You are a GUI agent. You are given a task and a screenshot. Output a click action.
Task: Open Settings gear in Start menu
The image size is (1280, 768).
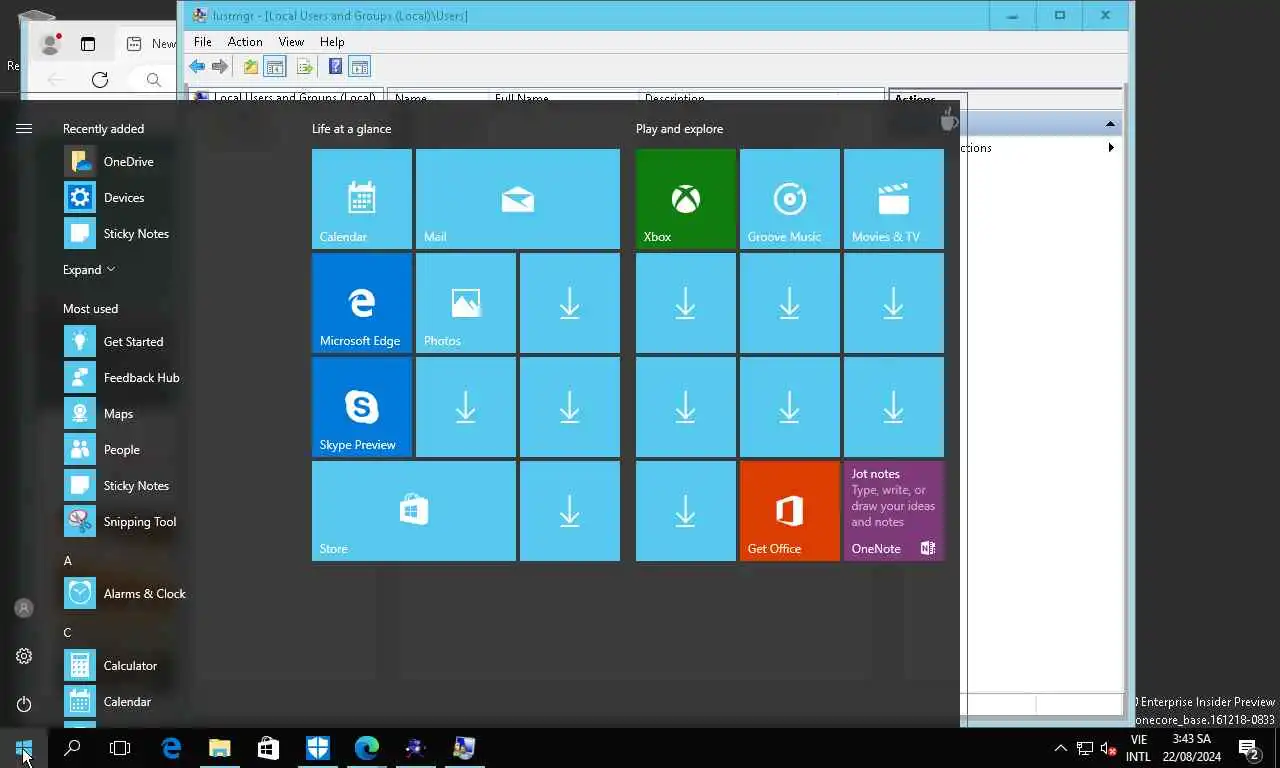pyautogui.click(x=24, y=656)
